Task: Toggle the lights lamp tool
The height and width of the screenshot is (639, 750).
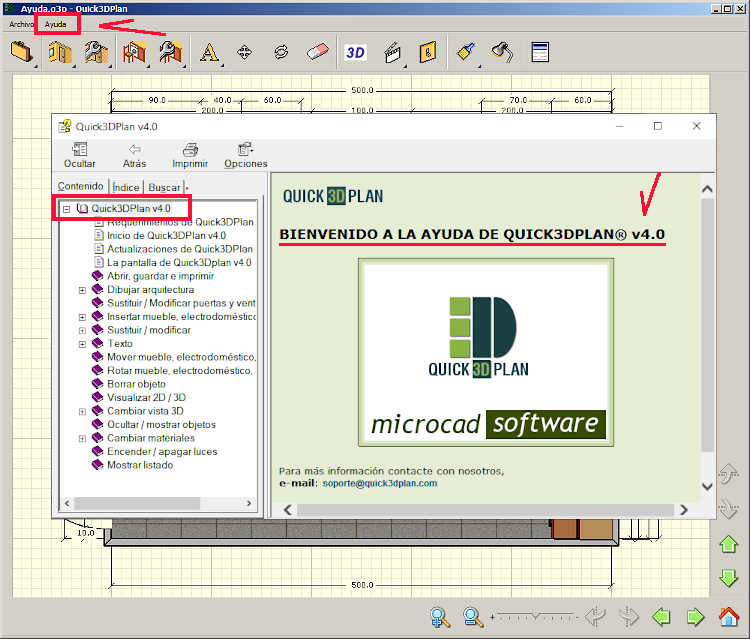Action: coord(502,52)
